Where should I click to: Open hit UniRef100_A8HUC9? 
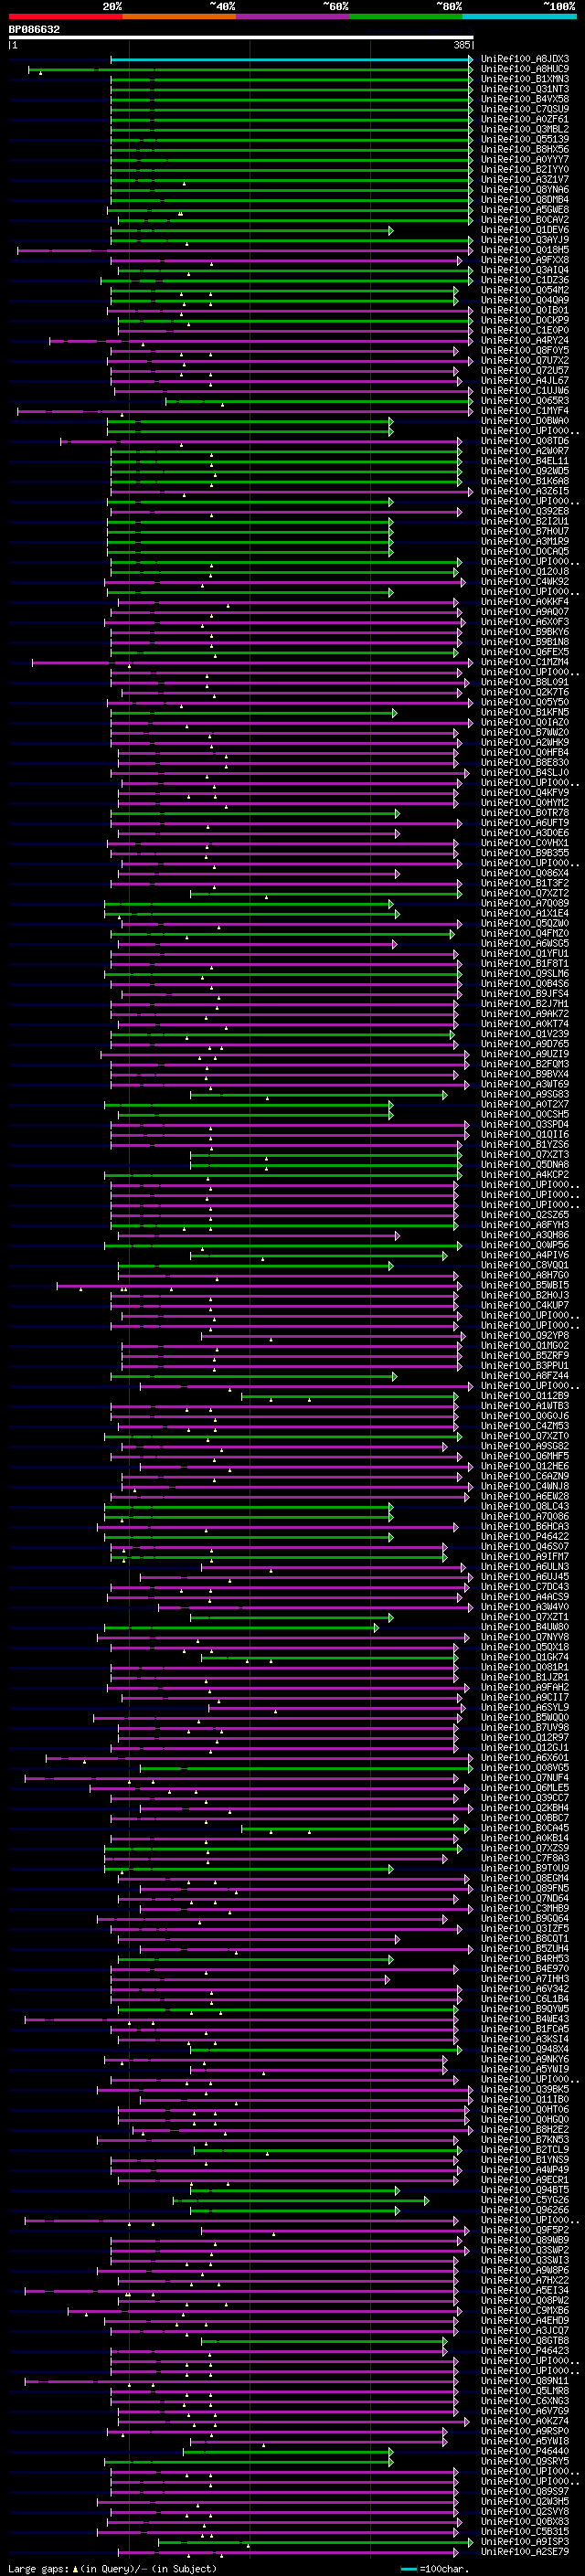tap(525, 69)
